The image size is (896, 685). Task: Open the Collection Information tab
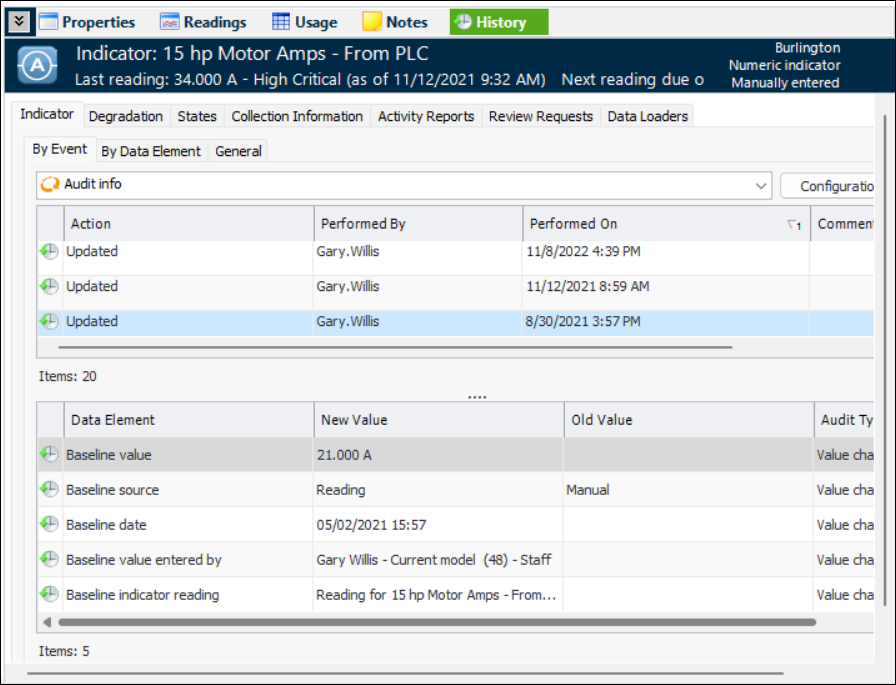click(297, 116)
